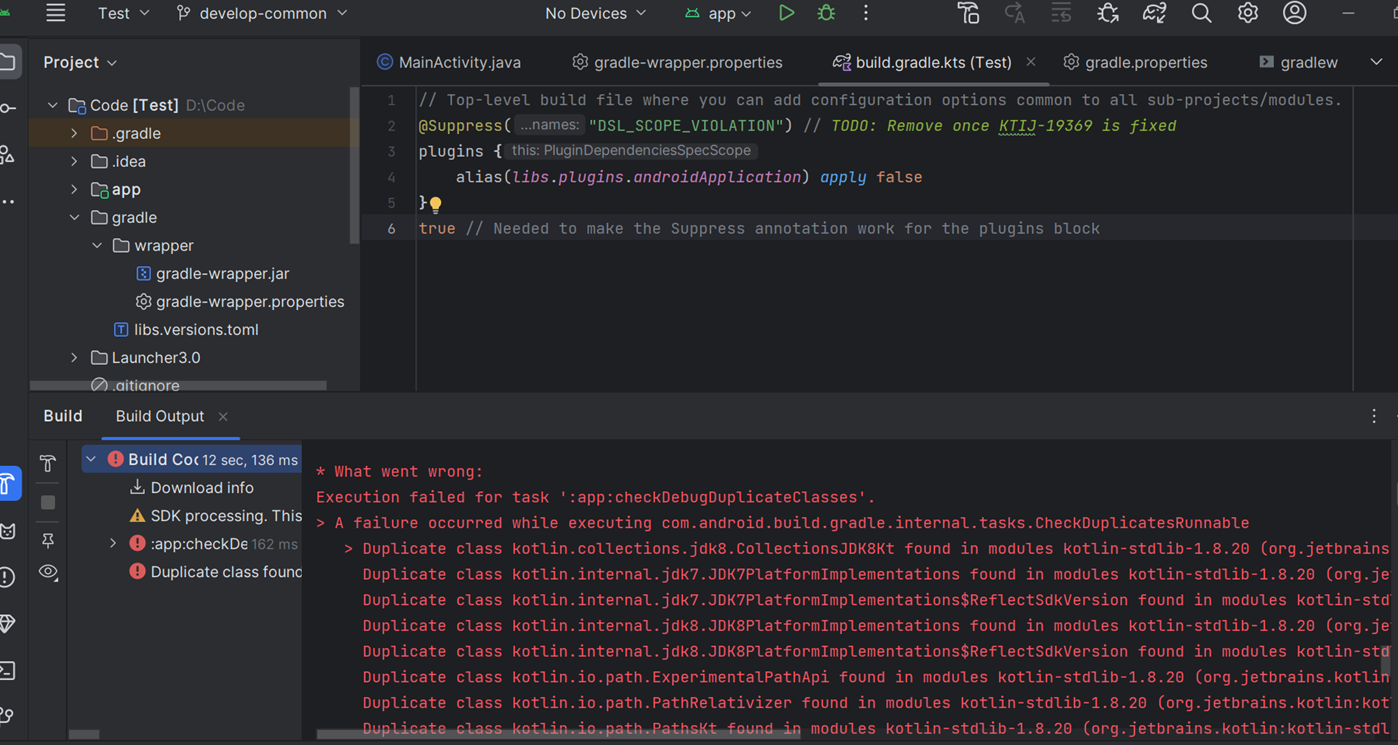Switch to the MainActivity.java tab
Viewport: 1398px width, 745px height.
click(x=448, y=61)
